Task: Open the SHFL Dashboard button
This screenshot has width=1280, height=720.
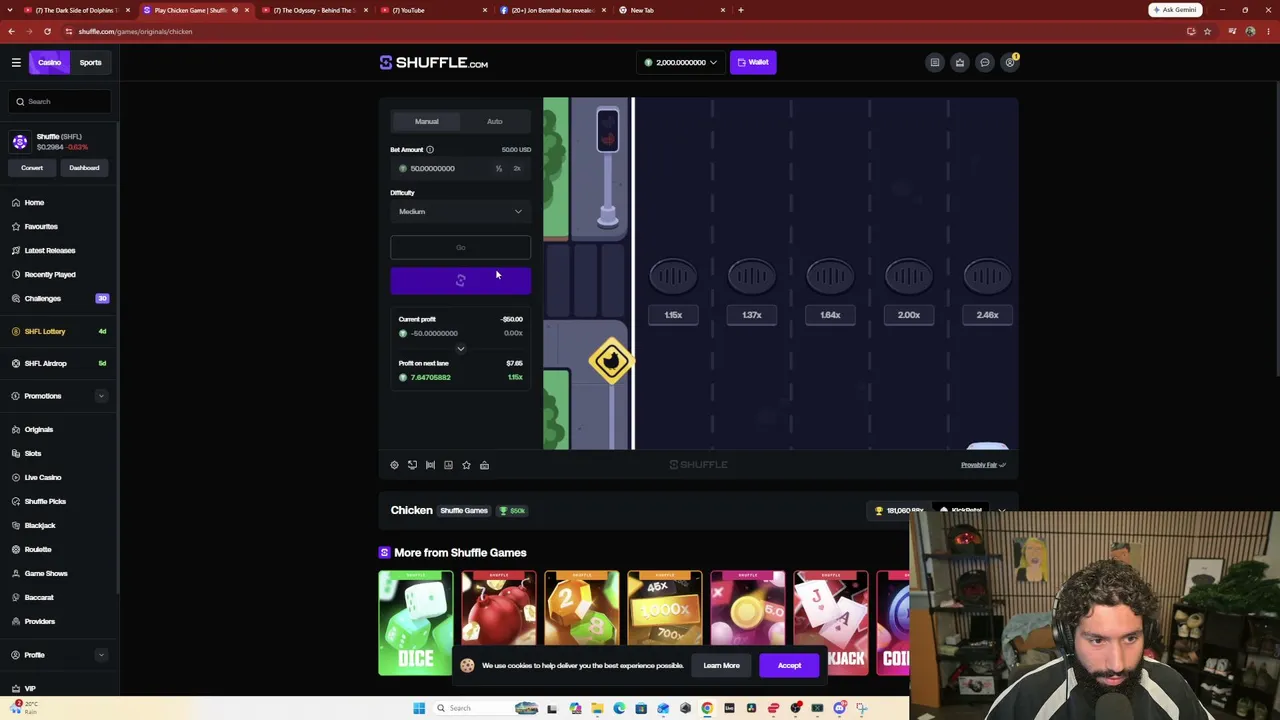Action: click(x=84, y=168)
